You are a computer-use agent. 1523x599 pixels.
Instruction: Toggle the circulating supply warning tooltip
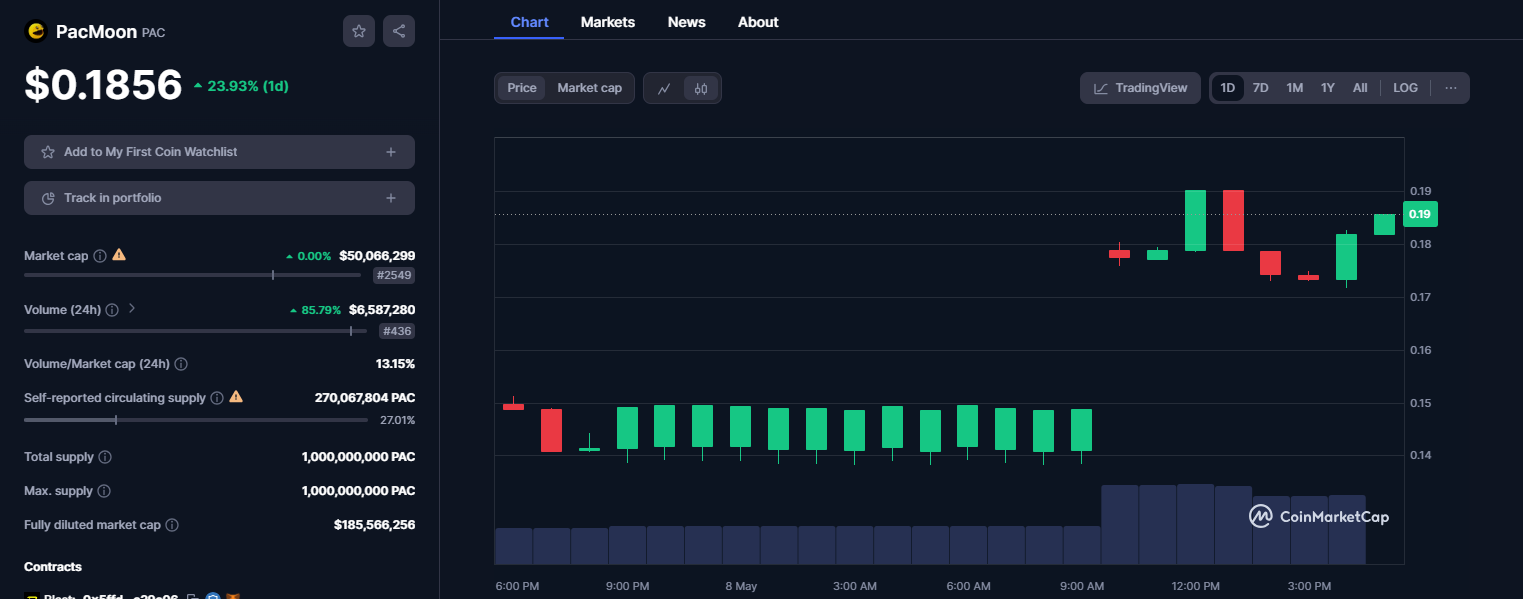[x=236, y=397]
